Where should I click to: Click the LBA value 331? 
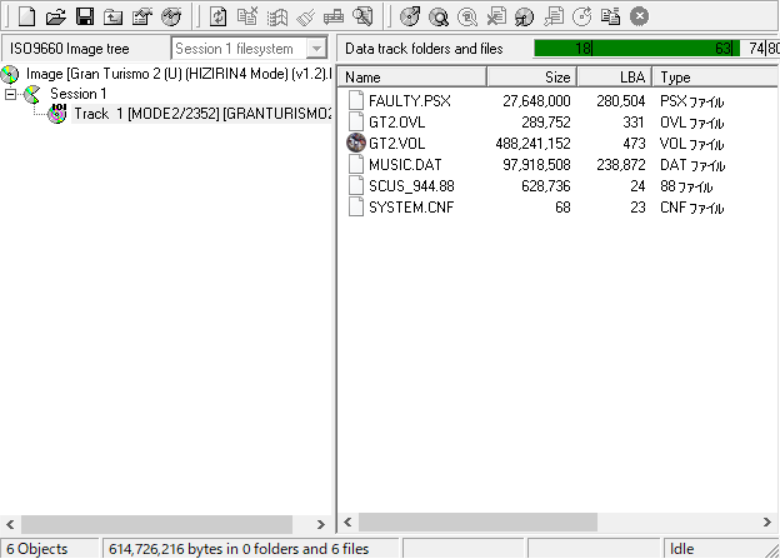634,122
